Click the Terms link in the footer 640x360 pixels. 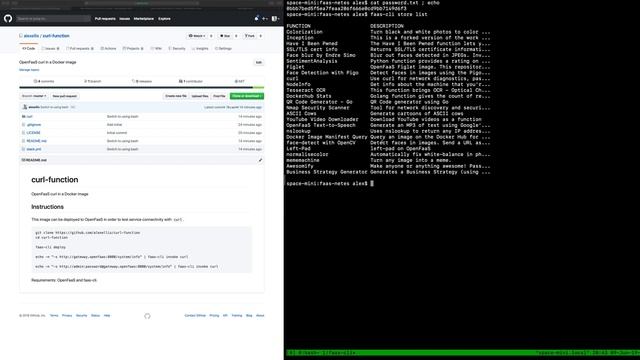click(x=54, y=316)
